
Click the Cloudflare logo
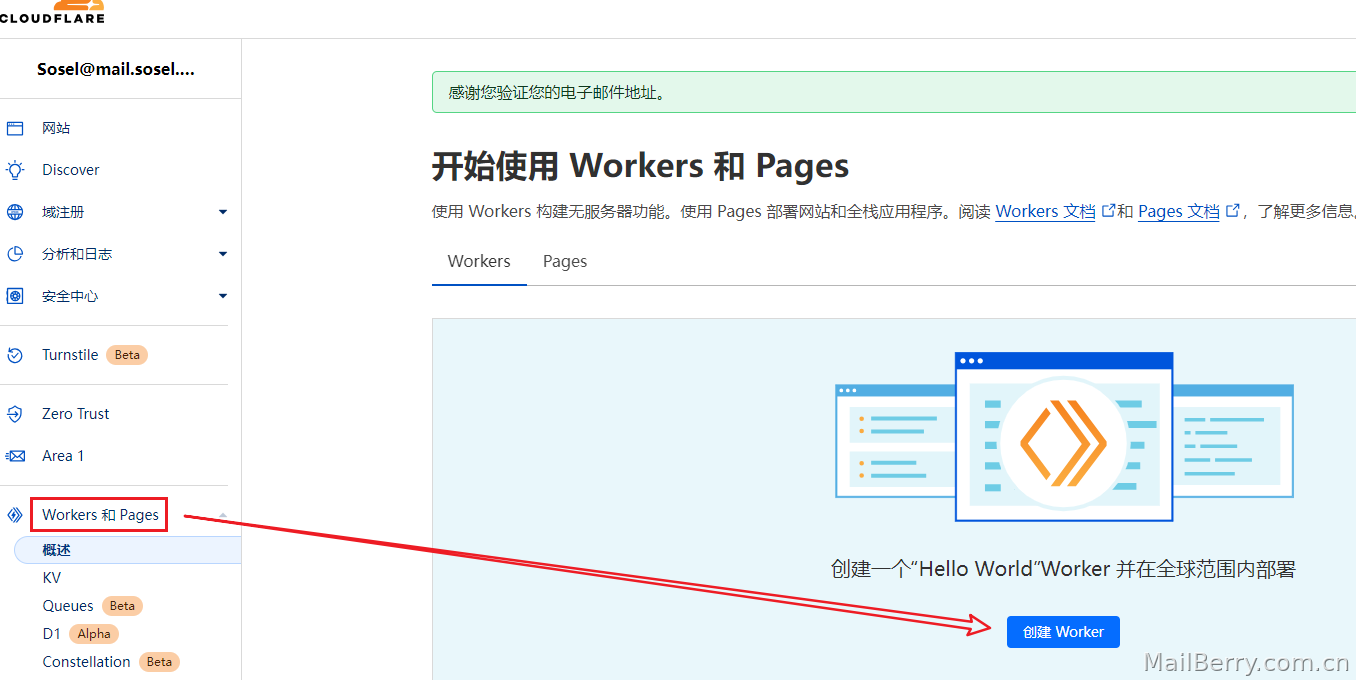(x=52, y=11)
